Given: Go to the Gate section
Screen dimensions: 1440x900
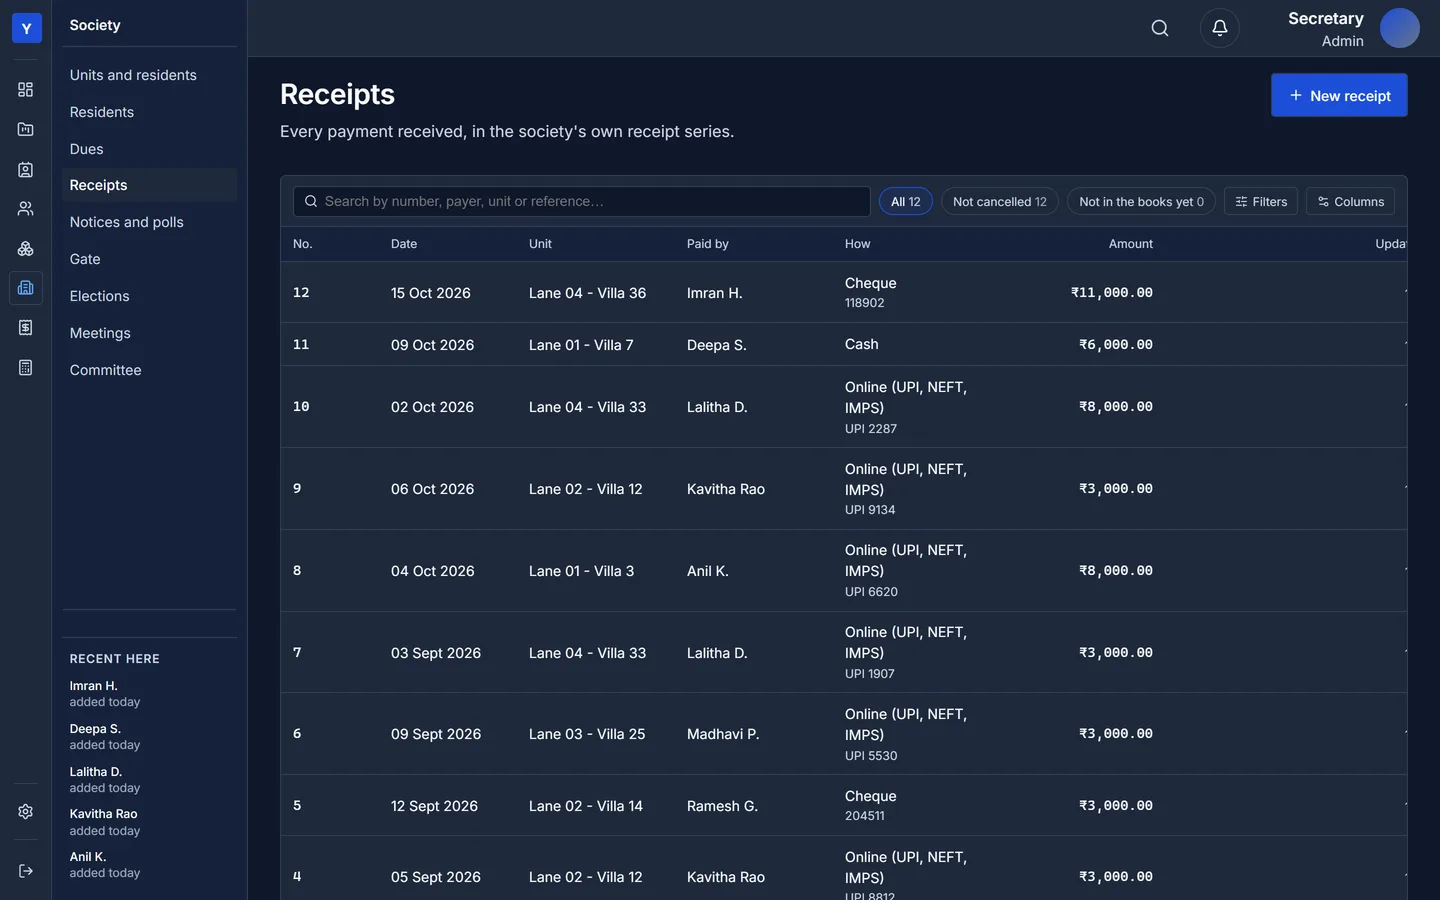Looking at the screenshot, I should point(149,259).
